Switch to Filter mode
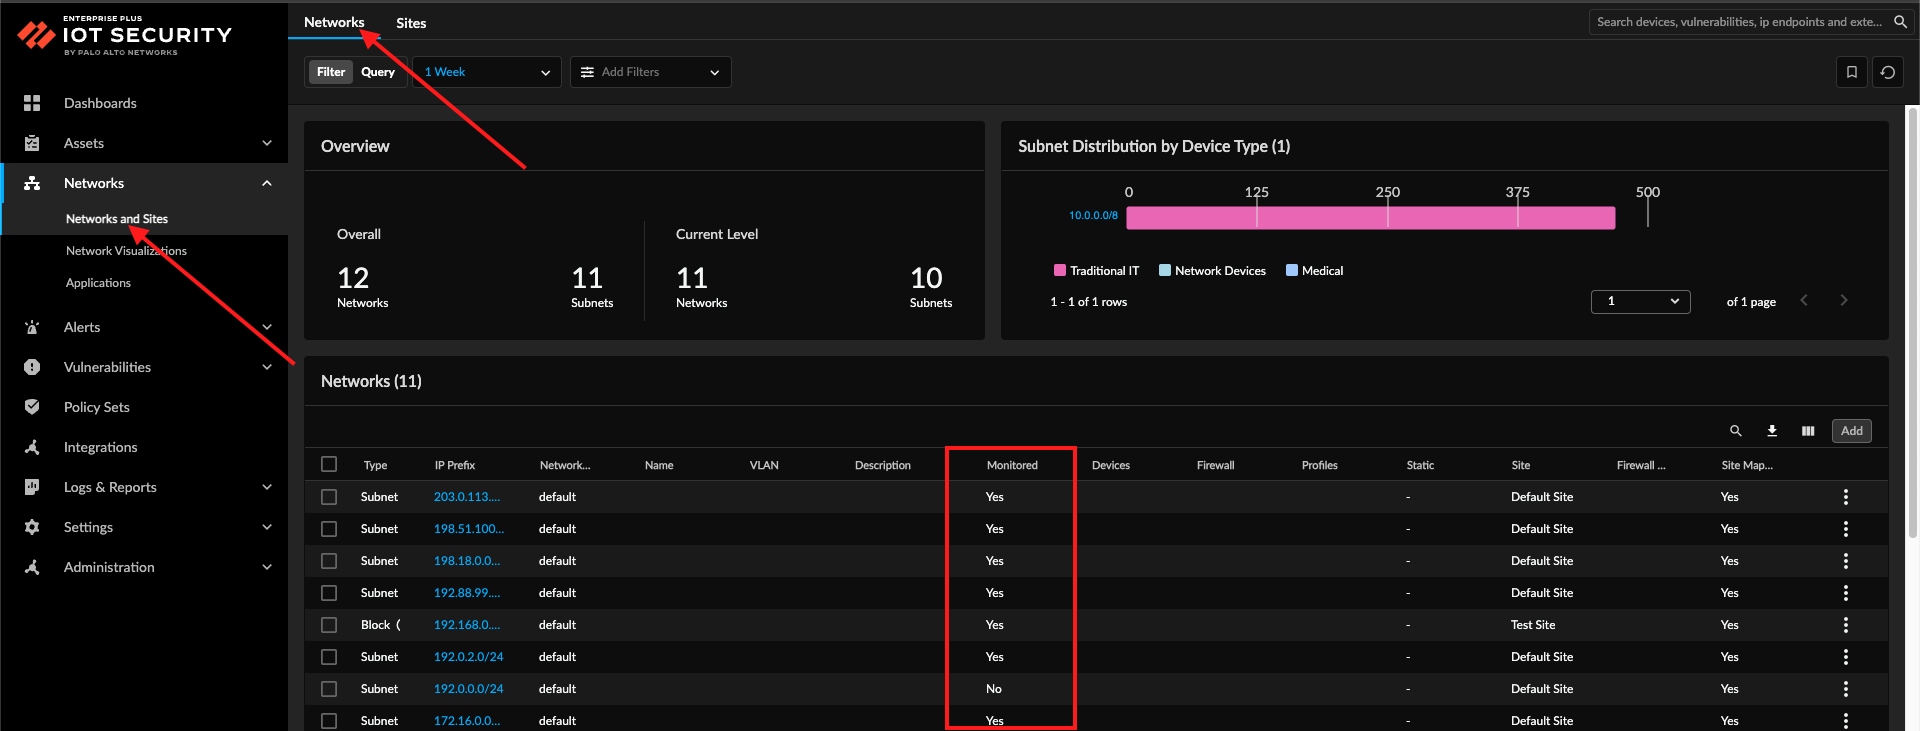 (x=331, y=72)
